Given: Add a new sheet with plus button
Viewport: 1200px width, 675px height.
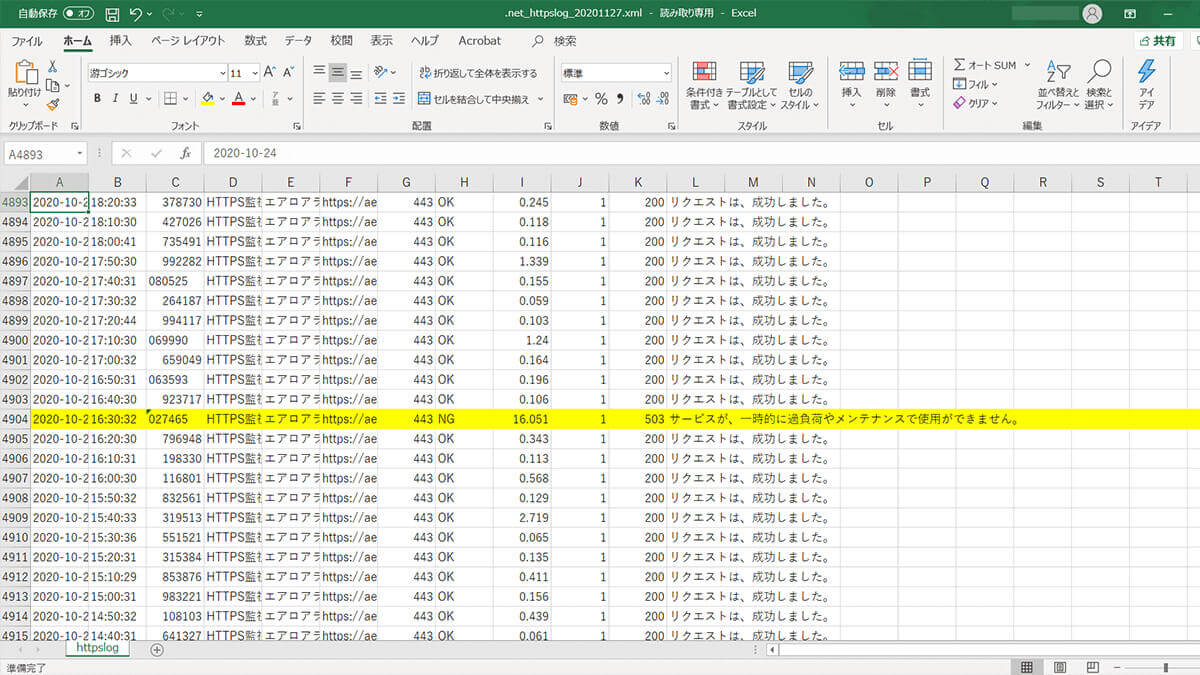Looking at the screenshot, I should 156,649.
